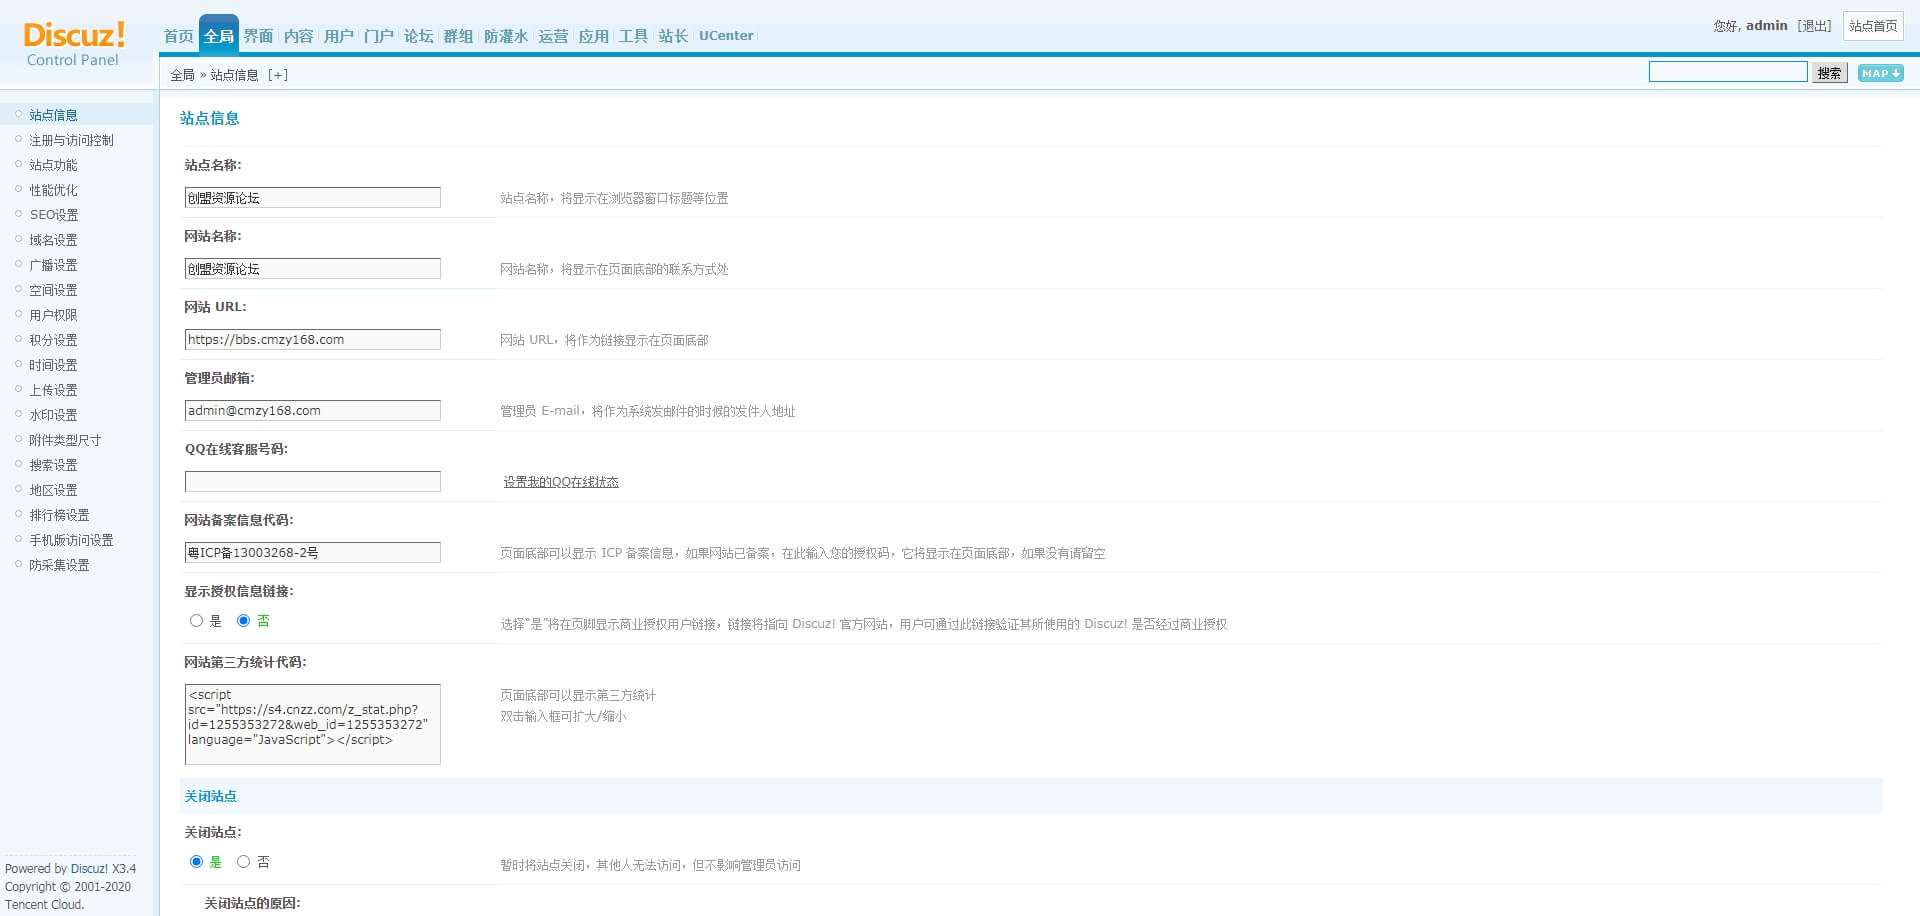Open the 站长 menu

pos(673,36)
